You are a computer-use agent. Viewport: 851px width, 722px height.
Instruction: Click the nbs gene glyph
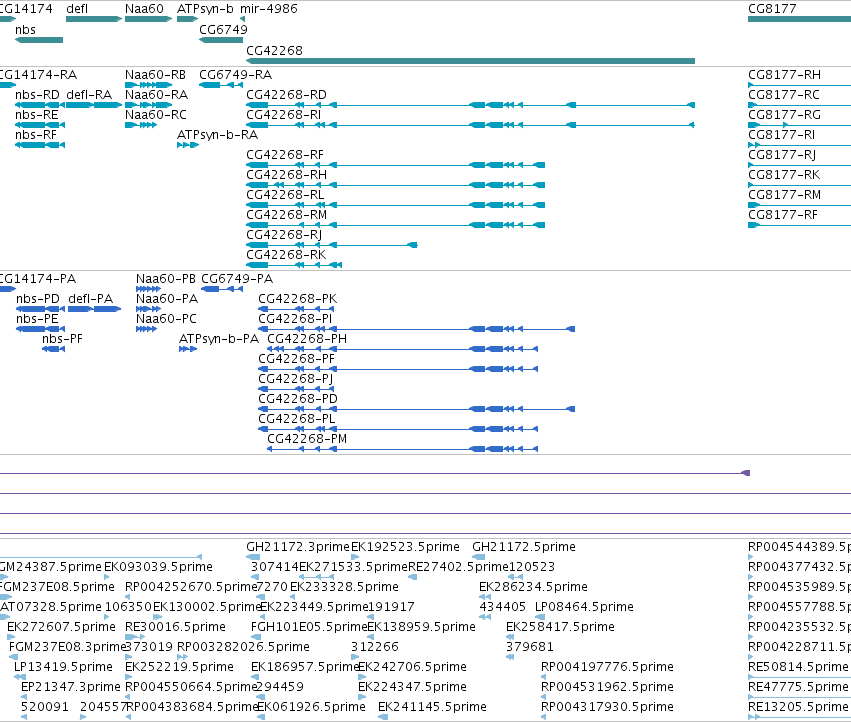(x=39, y=40)
